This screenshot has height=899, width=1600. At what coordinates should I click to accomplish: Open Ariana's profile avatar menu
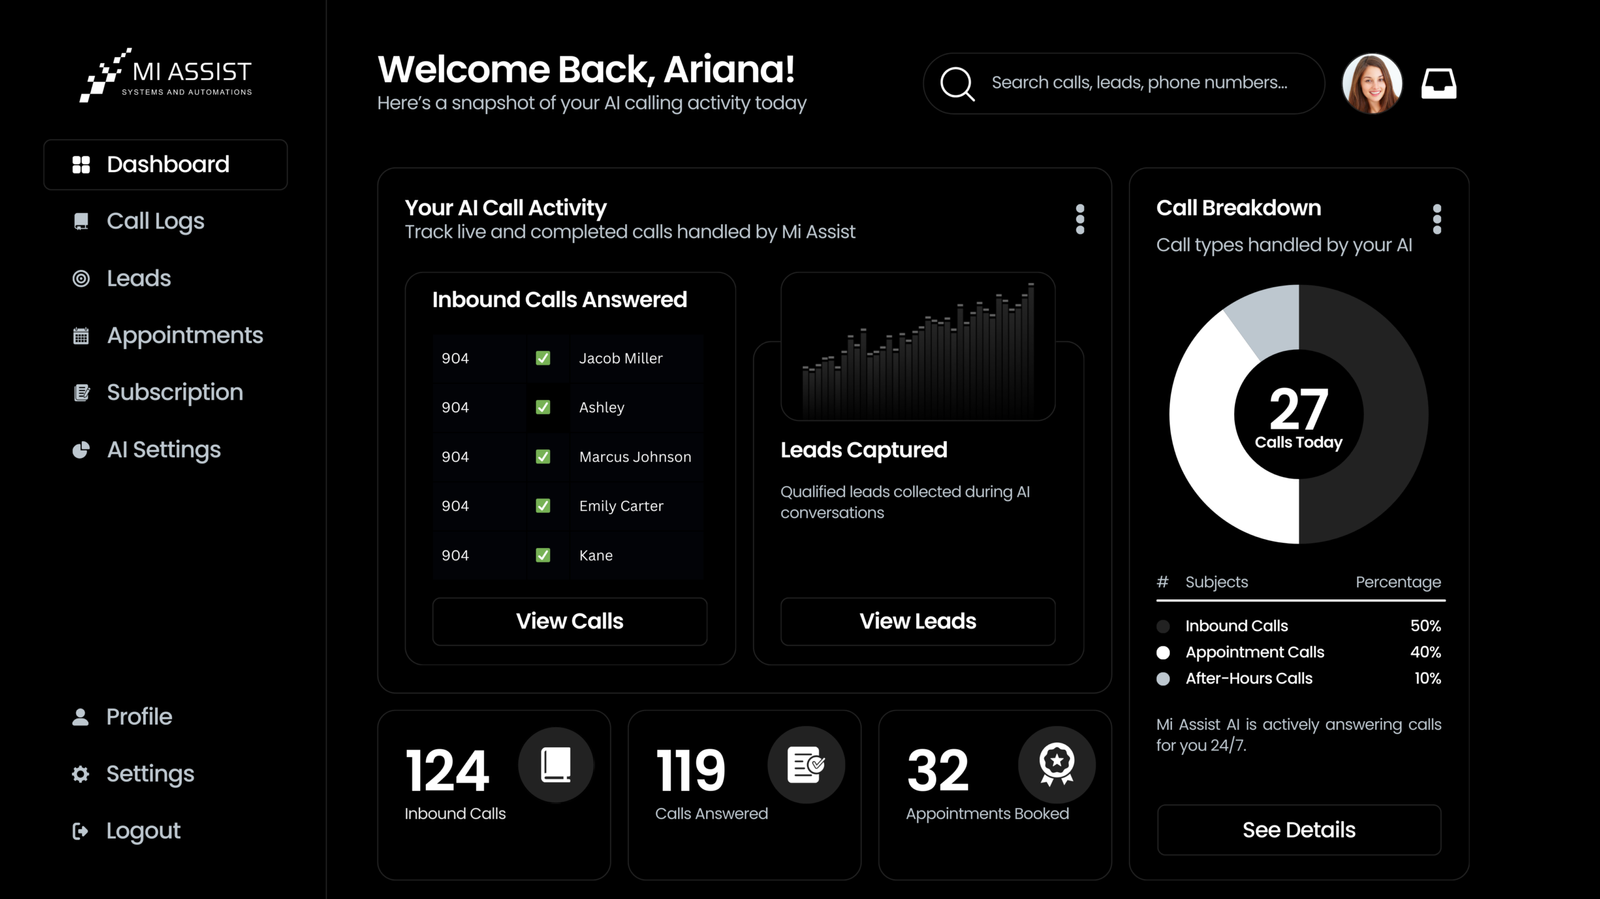coord(1372,84)
